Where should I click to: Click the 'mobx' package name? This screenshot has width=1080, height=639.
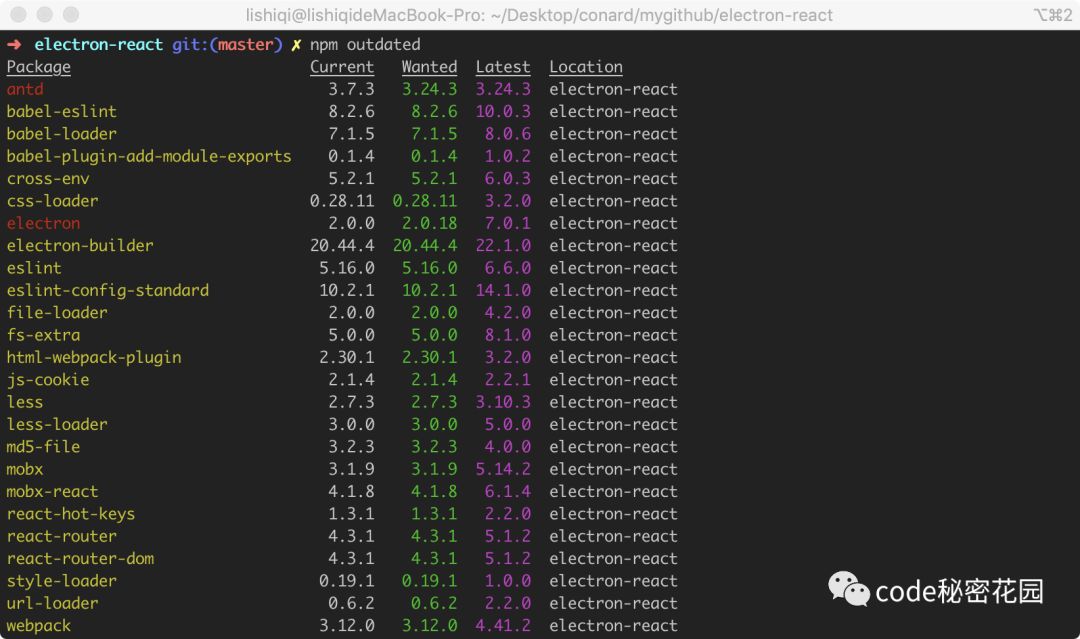25,469
